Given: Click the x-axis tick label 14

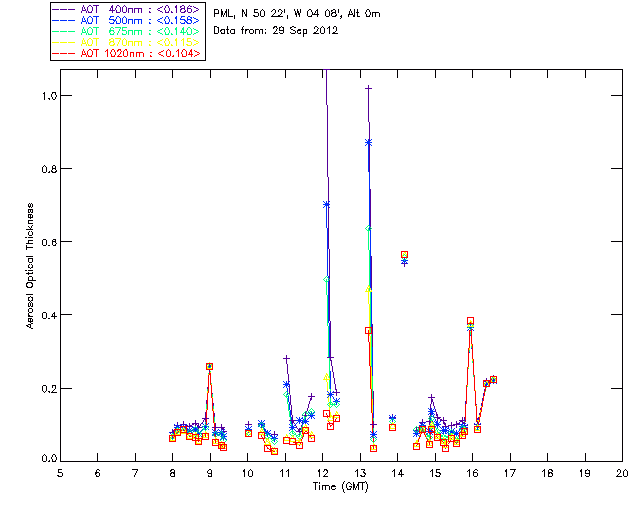Looking at the screenshot, I should 398,473.
